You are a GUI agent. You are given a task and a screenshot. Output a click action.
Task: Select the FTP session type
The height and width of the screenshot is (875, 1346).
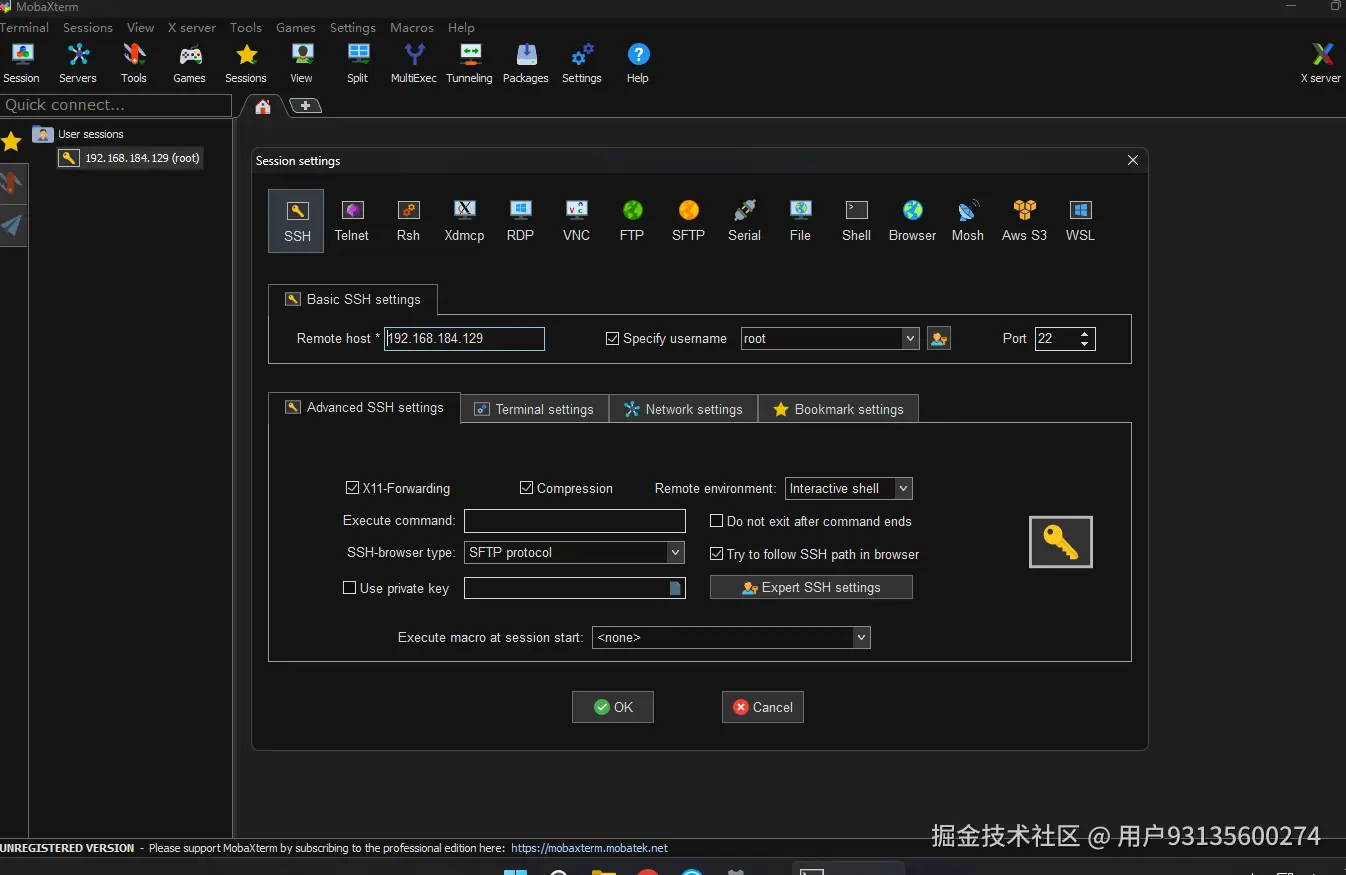pyautogui.click(x=632, y=221)
